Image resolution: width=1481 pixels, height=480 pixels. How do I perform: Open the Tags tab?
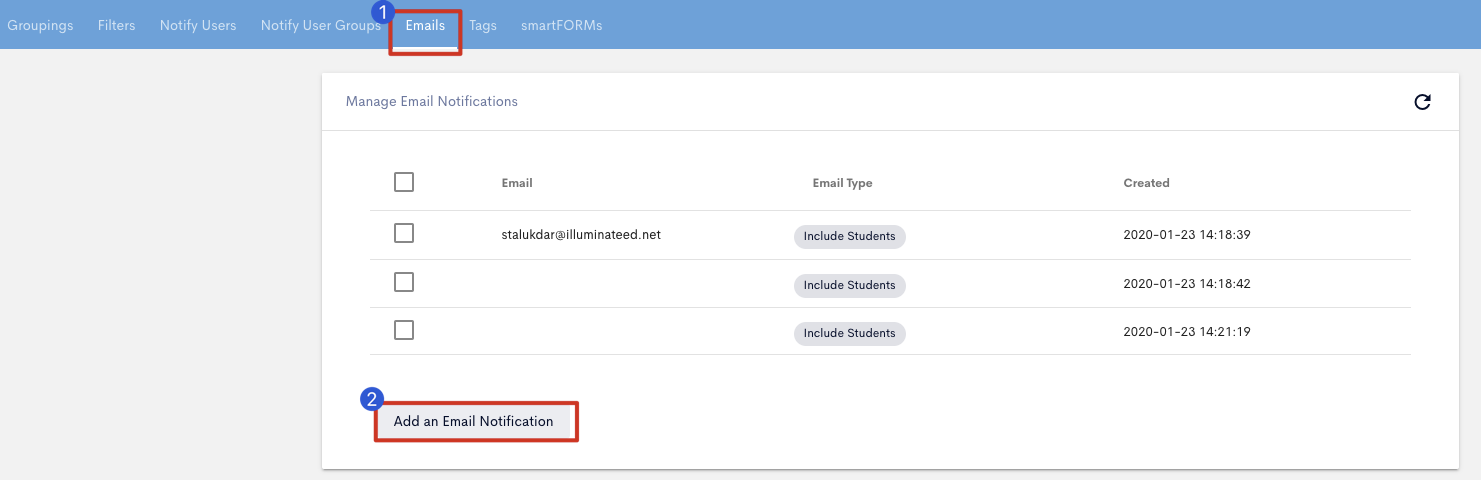(x=483, y=25)
